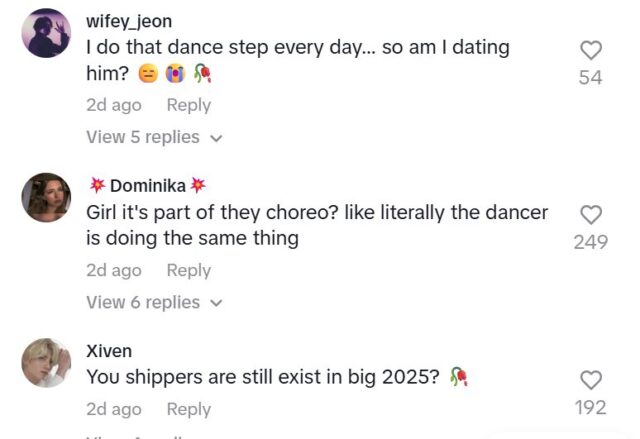640x439 pixels.
Task: Open Xiven's profile picture
Action: (46, 363)
